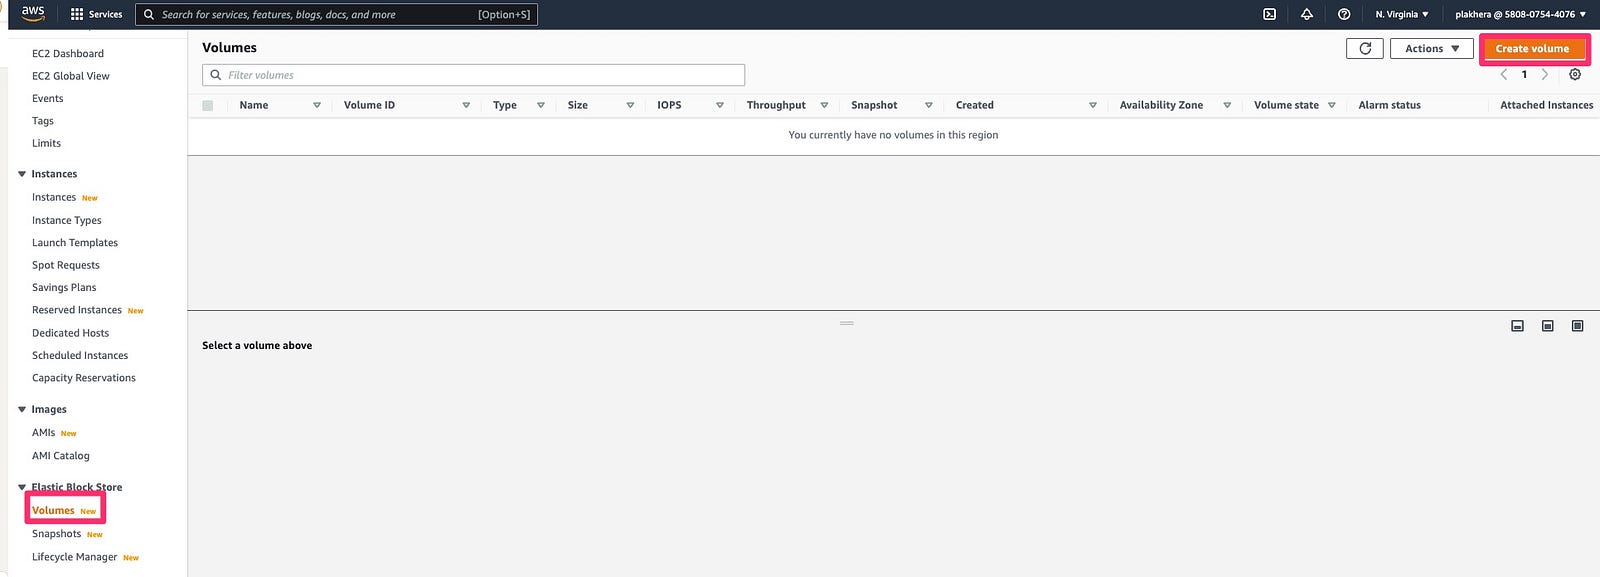Click the Filter volumes input field
1600x577 pixels.
click(473, 75)
